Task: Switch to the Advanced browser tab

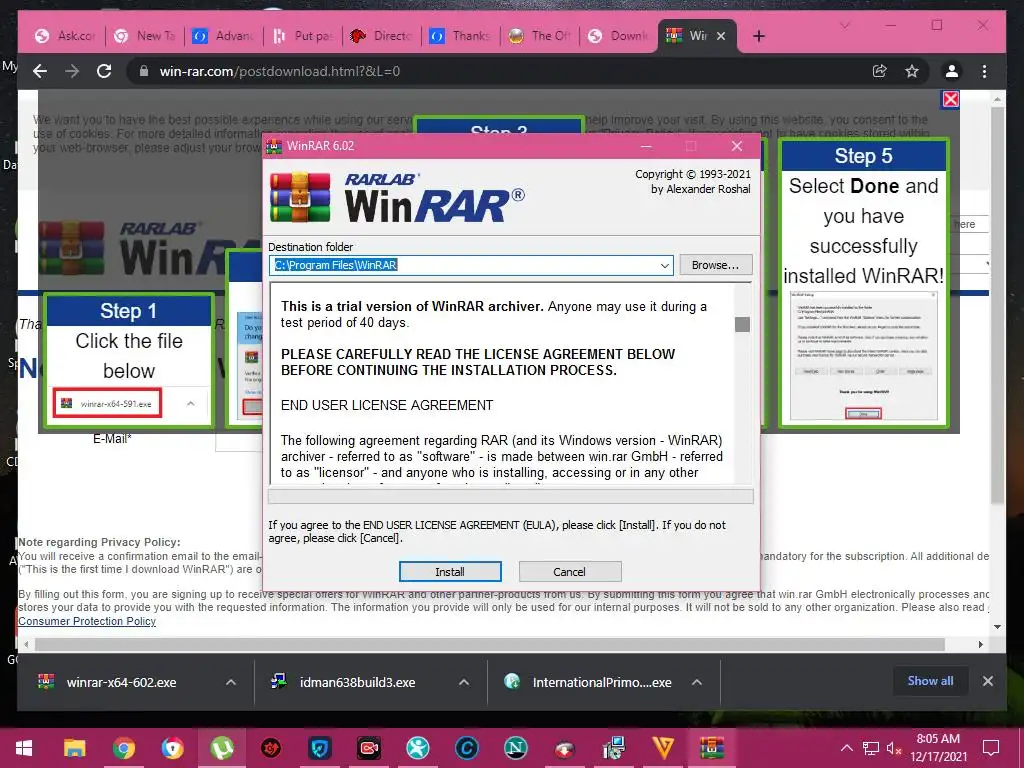Action: 224,36
